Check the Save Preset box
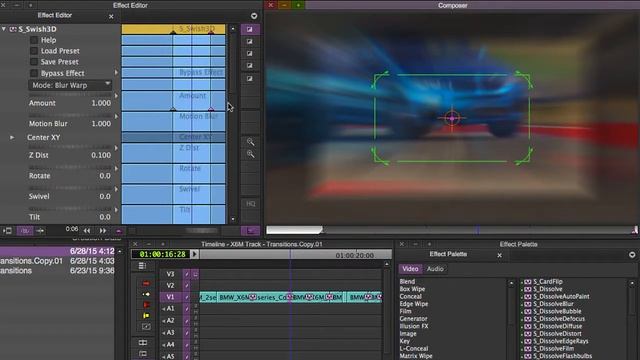 click(x=34, y=62)
